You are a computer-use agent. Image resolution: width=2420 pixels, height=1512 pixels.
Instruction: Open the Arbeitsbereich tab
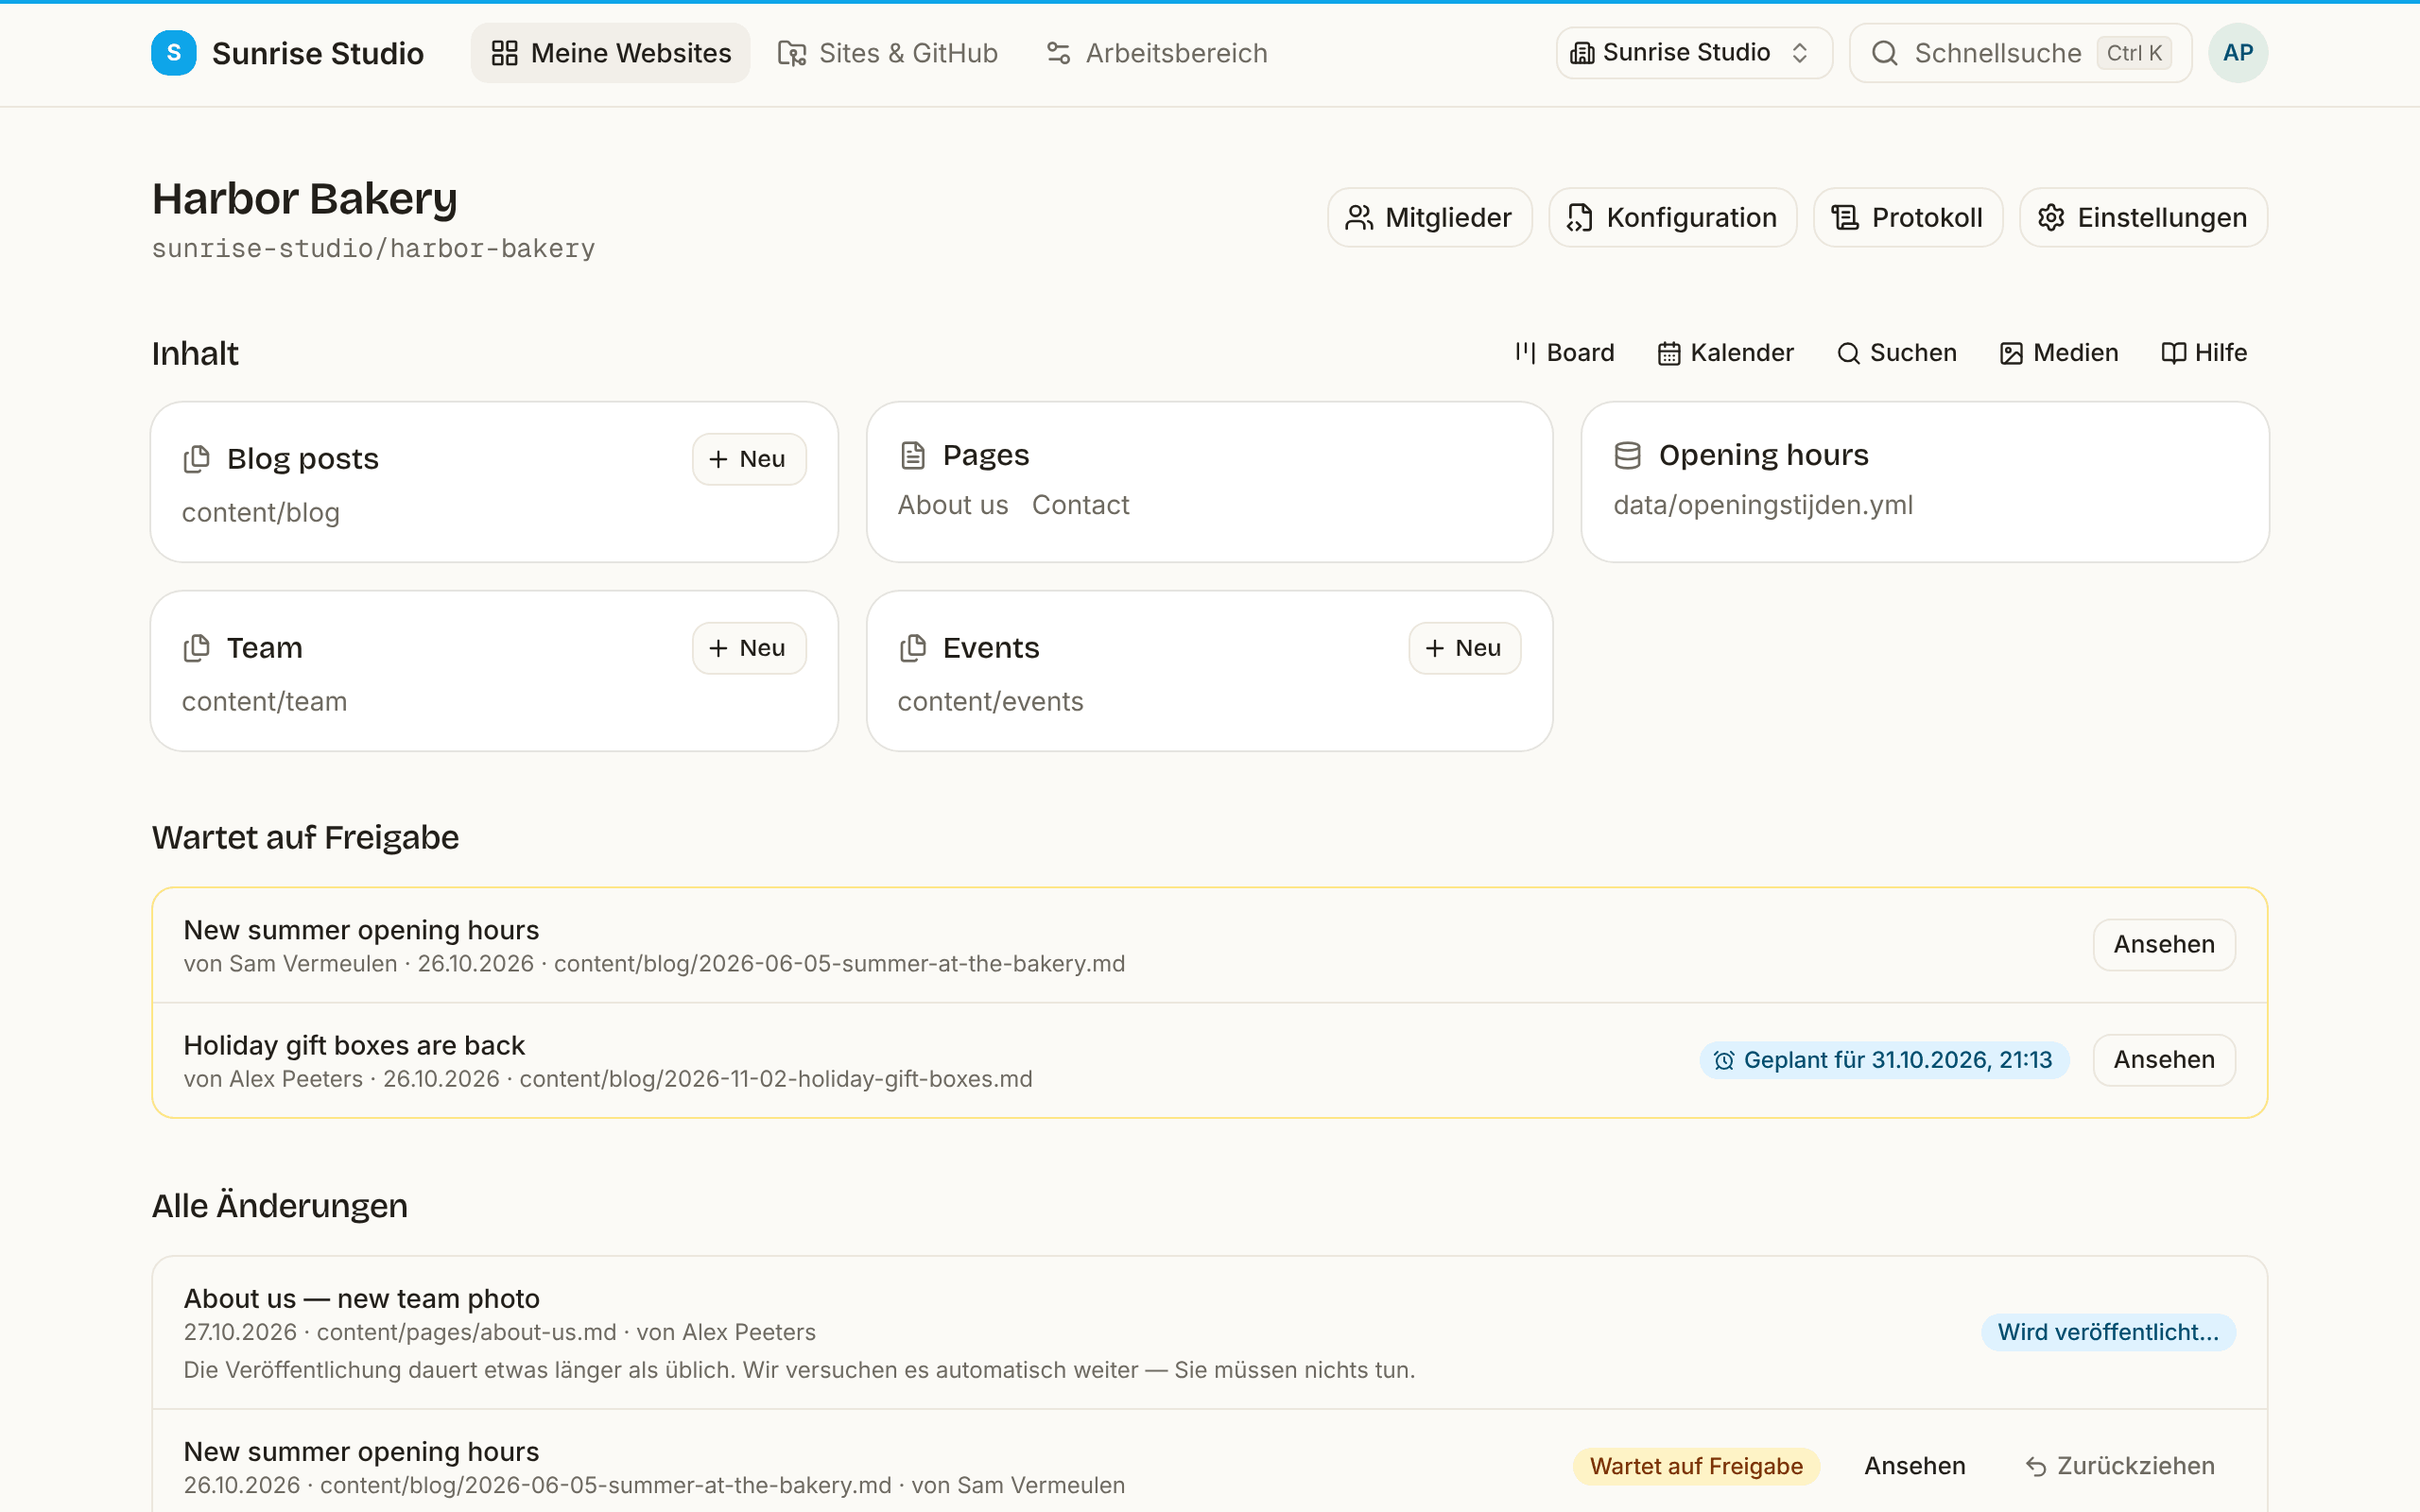(1156, 53)
